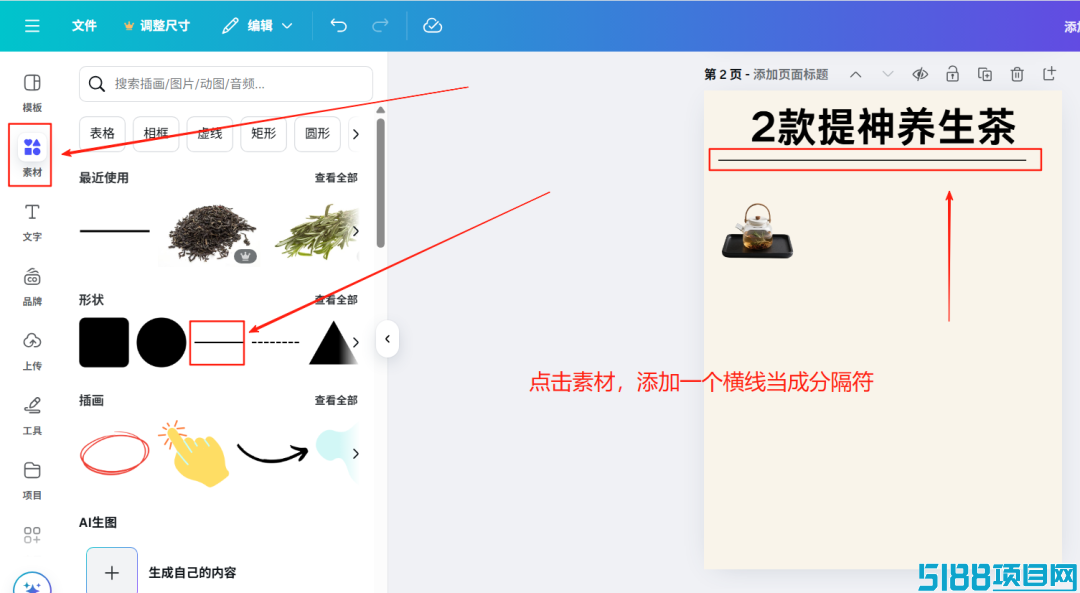
Task: Open the hamburger main menu
Action: (x=32, y=25)
